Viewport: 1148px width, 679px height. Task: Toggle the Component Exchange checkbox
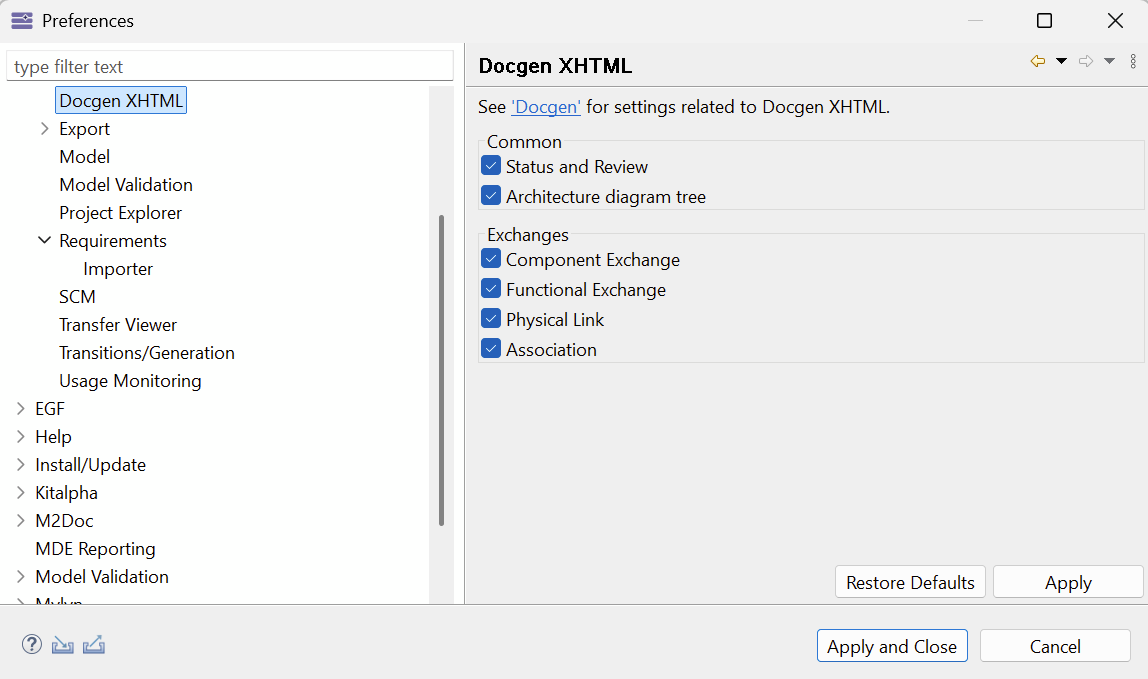pos(491,259)
